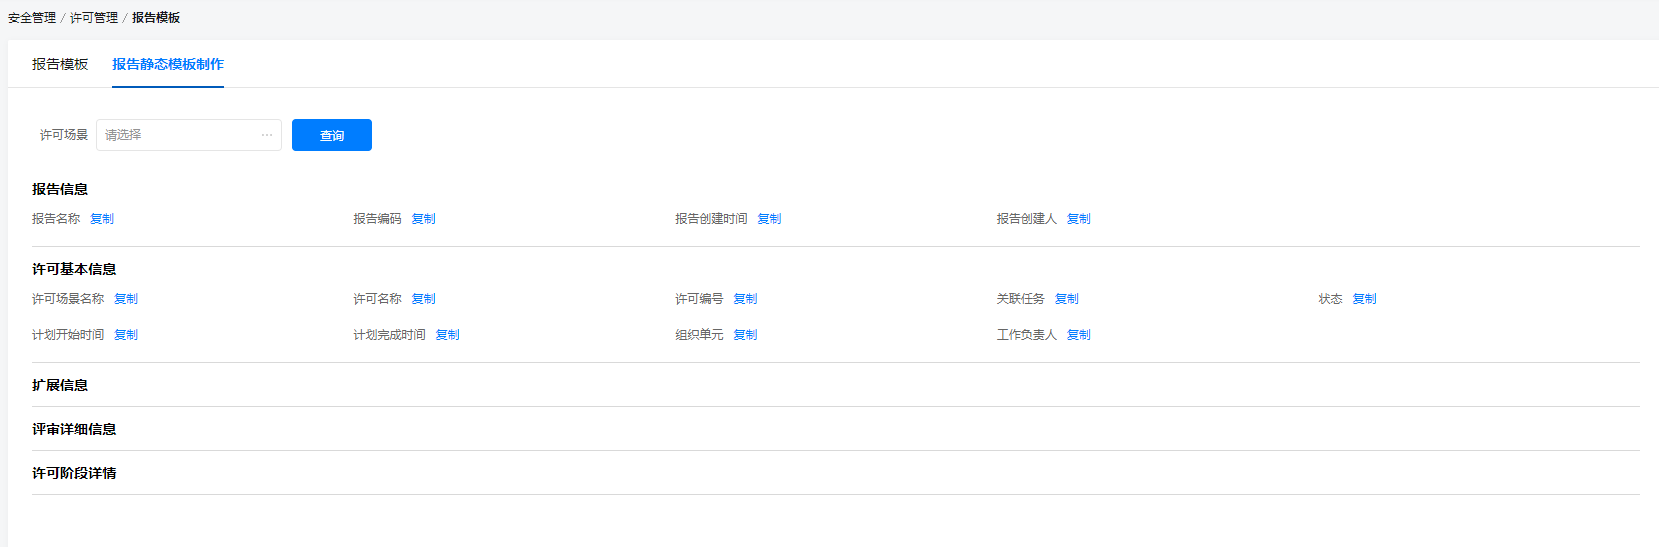Copy the 状态 field
1659x547 pixels.
pos(1365,299)
